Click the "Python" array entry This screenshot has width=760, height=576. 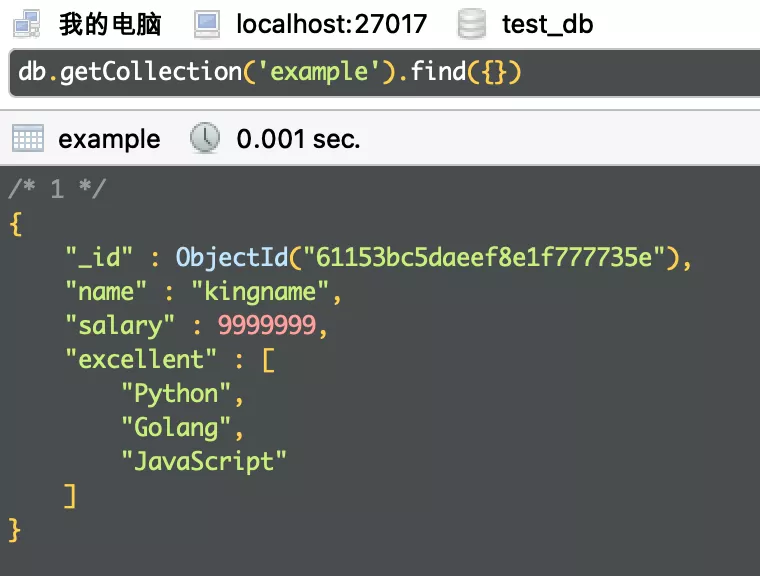click(177, 393)
